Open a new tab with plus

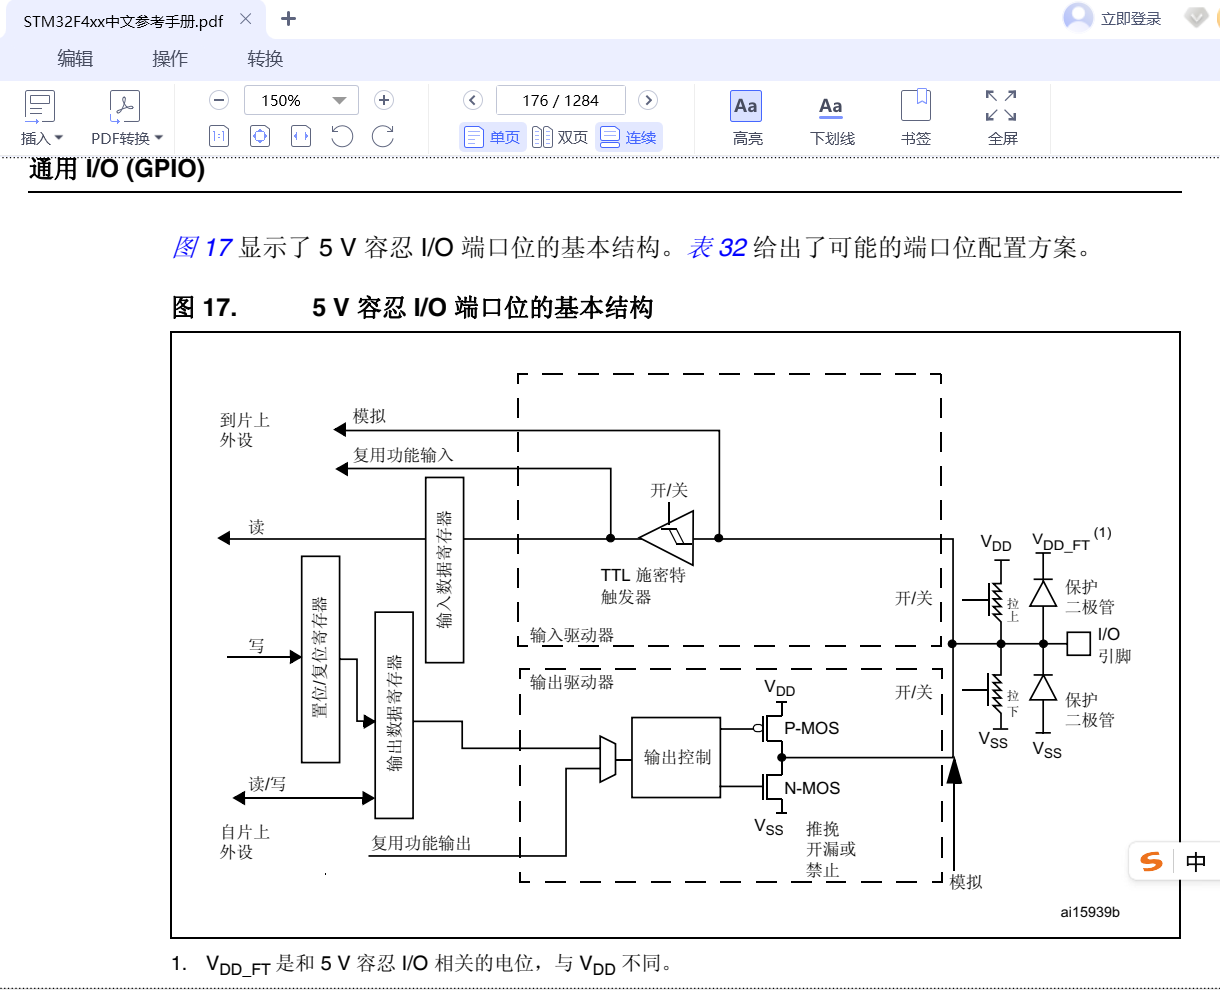point(288,18)
